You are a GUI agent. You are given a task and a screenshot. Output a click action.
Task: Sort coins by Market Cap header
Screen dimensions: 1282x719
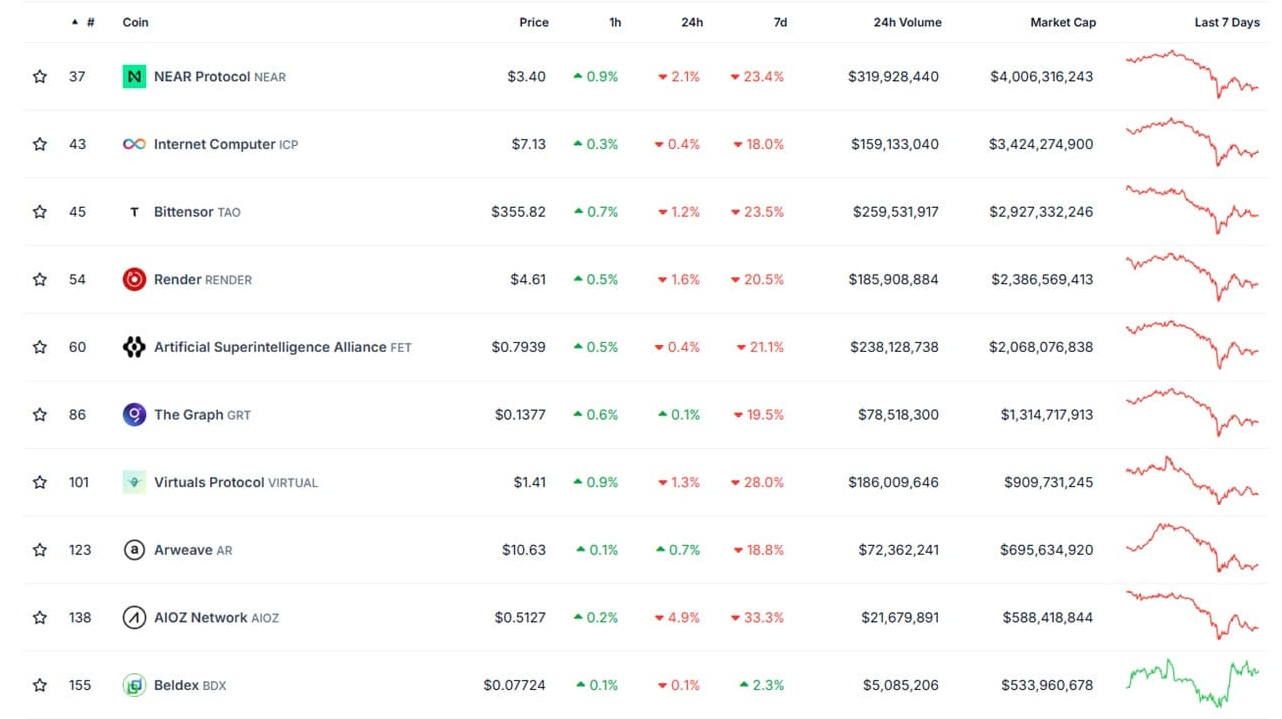point(1062,22)
